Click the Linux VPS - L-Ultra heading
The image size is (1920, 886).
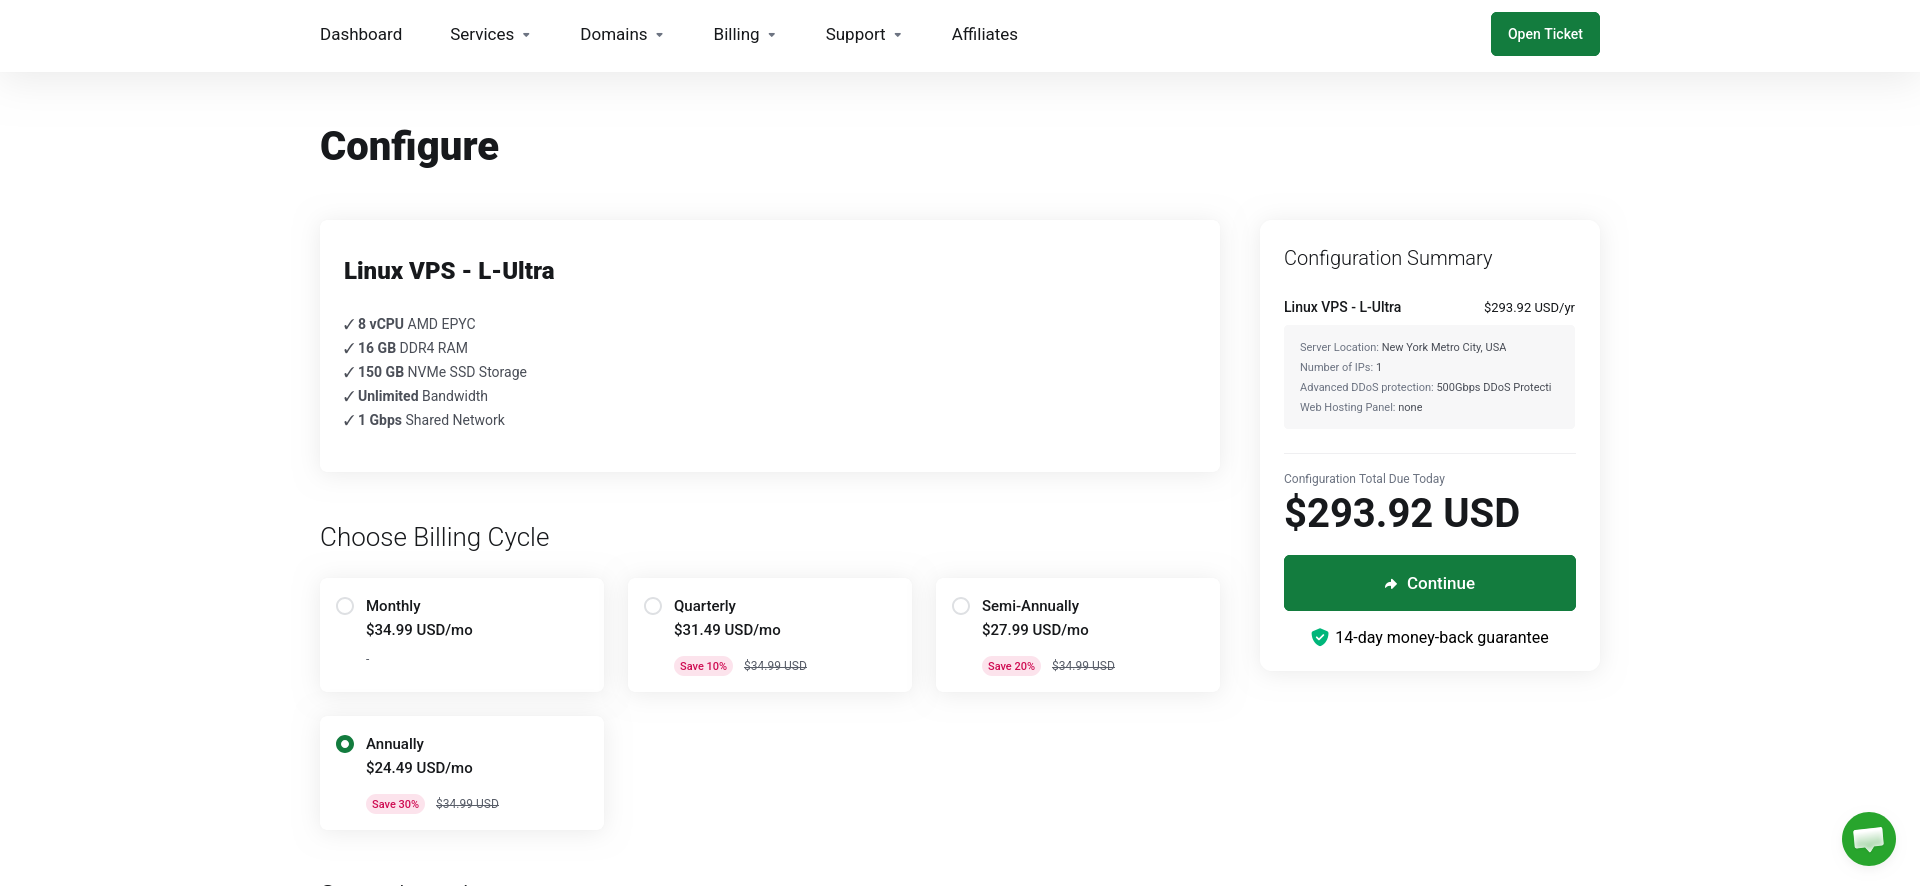[x=449, y=271]
